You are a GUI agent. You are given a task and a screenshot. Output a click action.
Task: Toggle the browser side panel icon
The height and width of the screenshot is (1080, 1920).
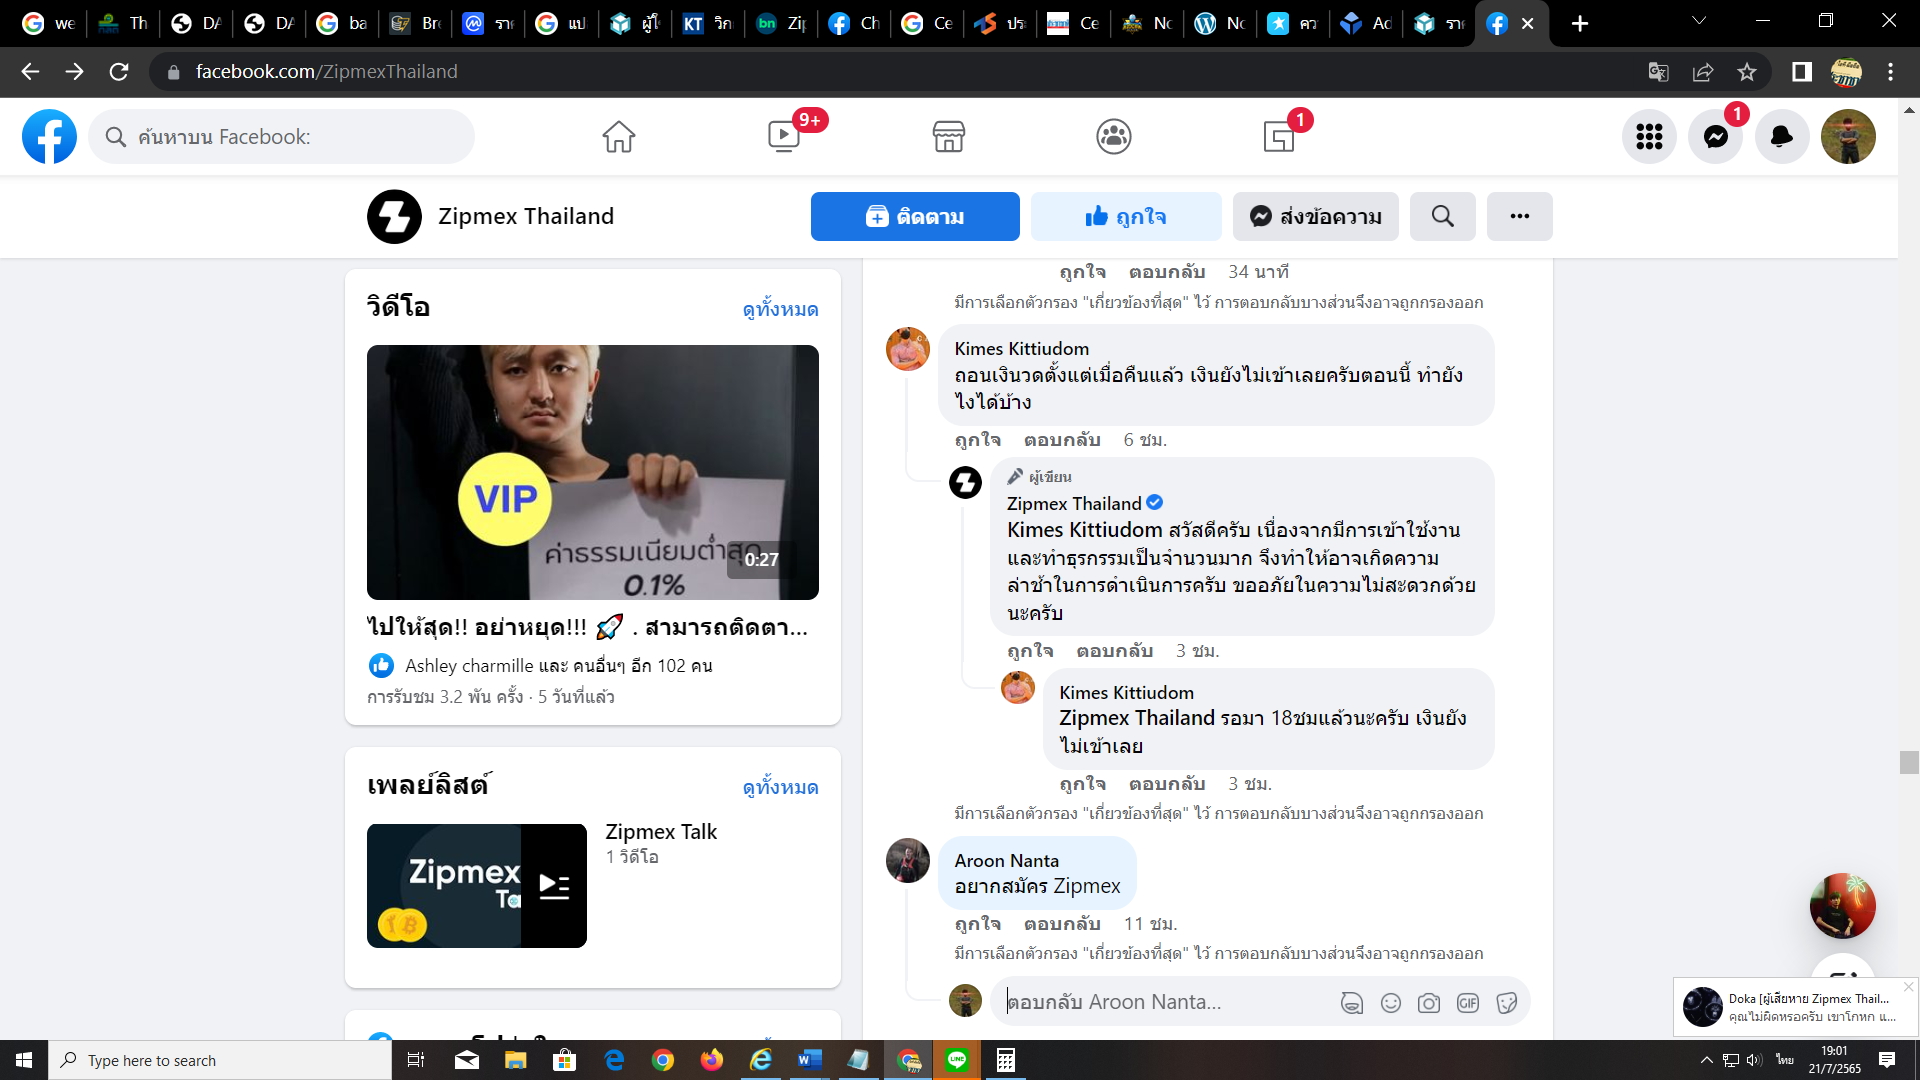pyautogui.click(x=1801, y=72)
